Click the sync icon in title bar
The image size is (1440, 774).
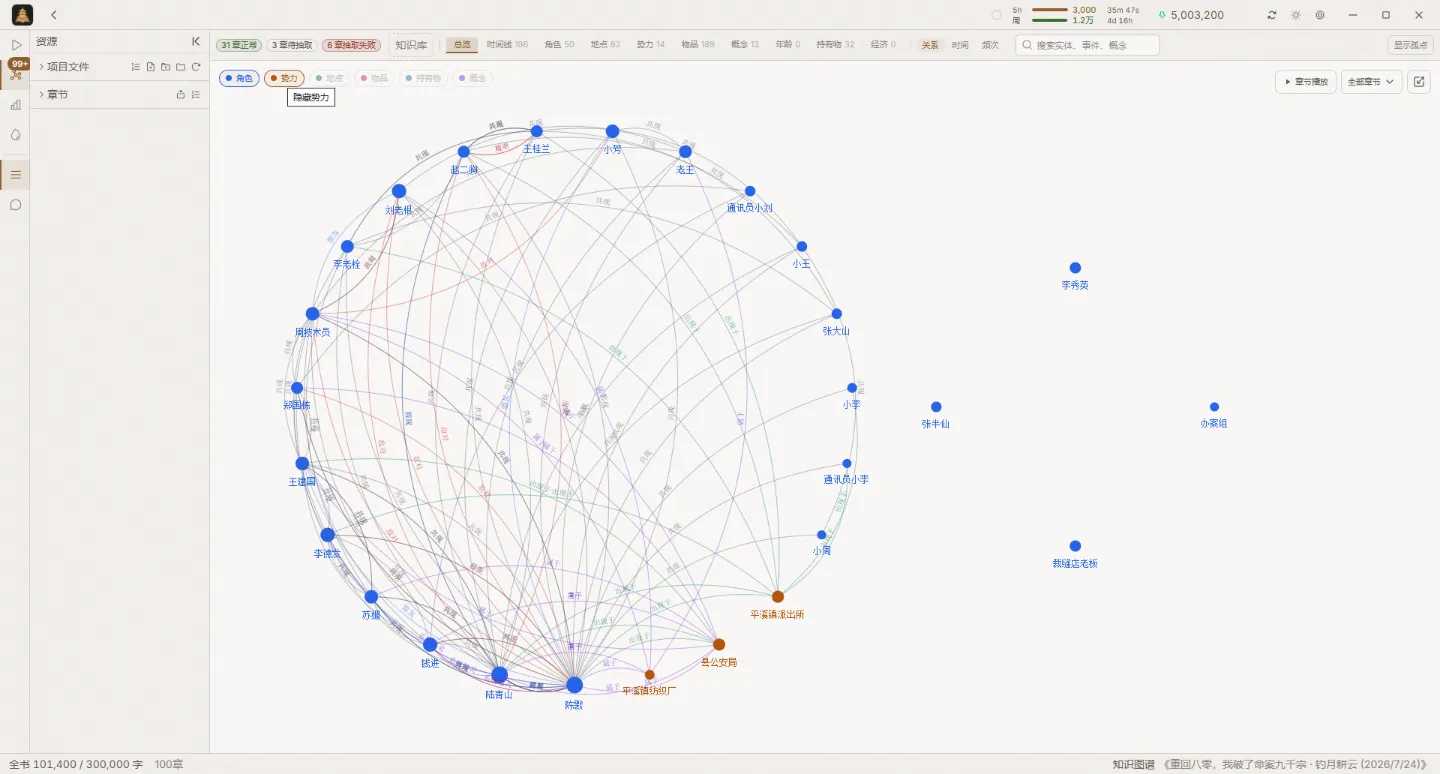click(1272, 15)
